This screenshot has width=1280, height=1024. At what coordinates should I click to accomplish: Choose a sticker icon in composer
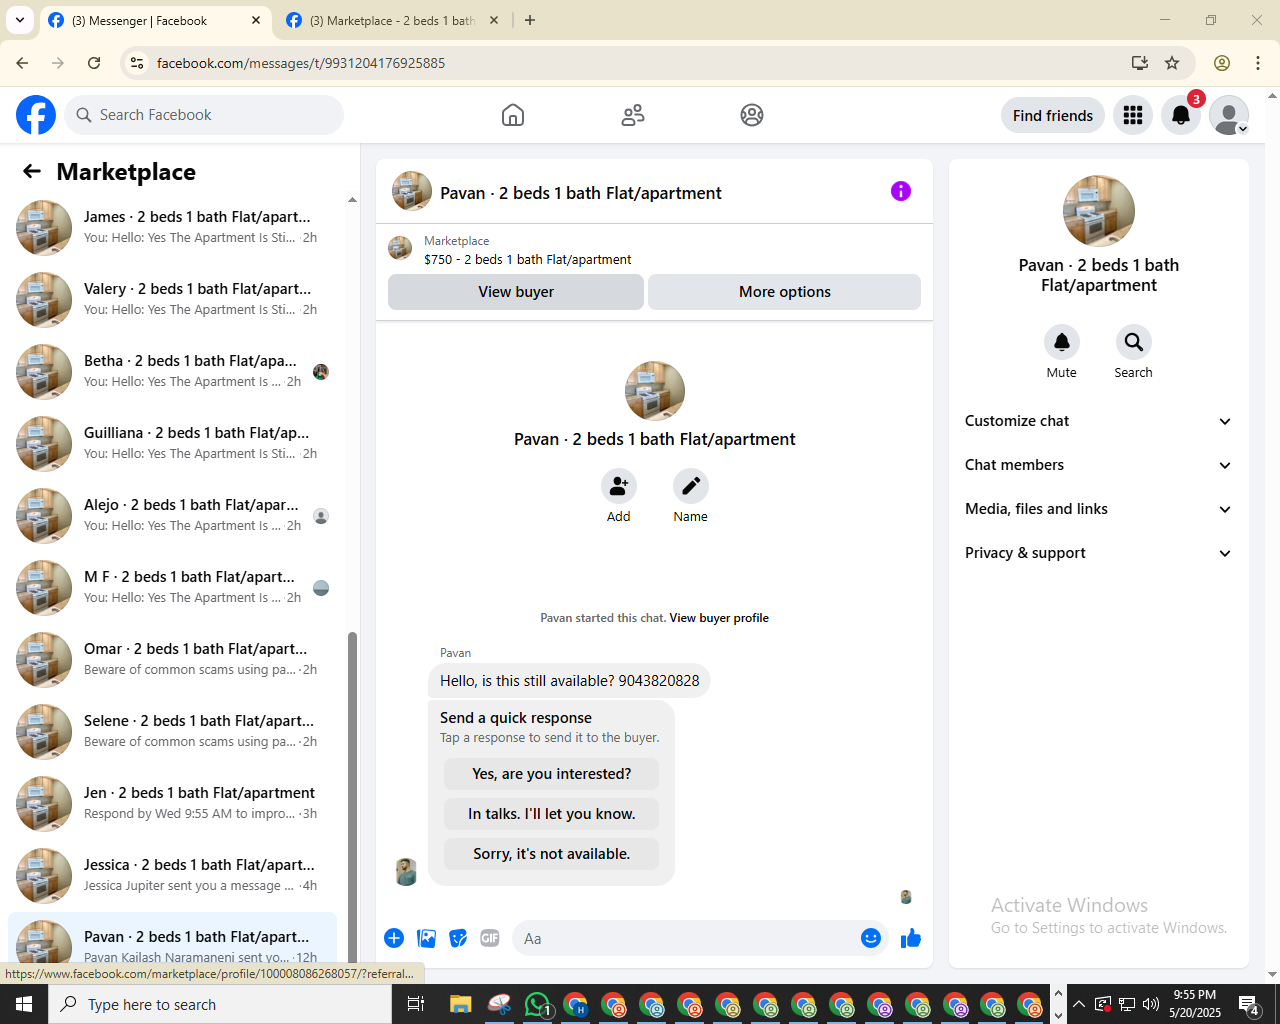[x=458, y=938]
